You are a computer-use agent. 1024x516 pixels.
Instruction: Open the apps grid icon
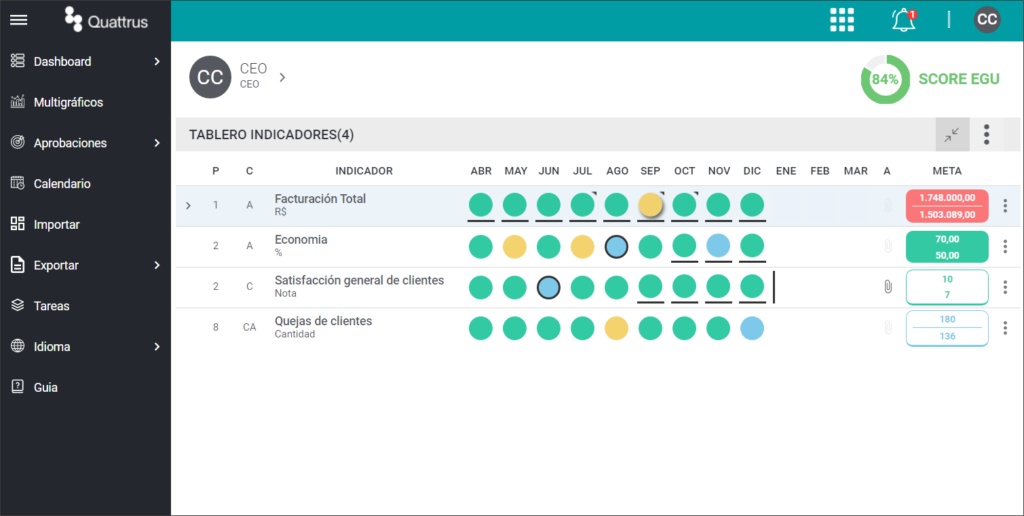pos(842,20)
